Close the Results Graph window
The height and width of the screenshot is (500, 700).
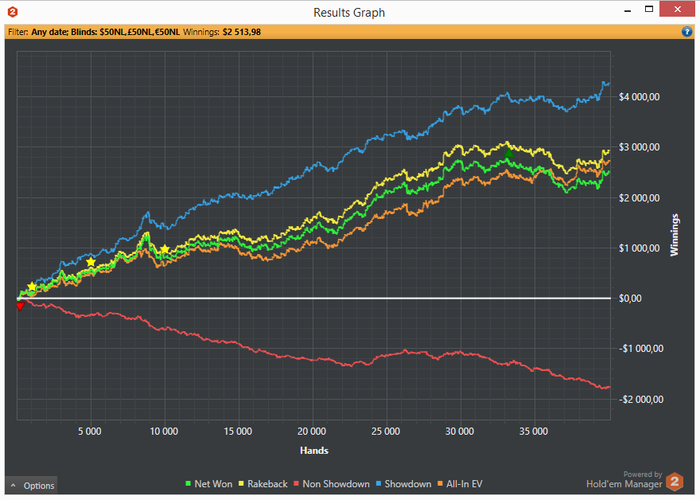pyautogui.click(x=677, y=9)
